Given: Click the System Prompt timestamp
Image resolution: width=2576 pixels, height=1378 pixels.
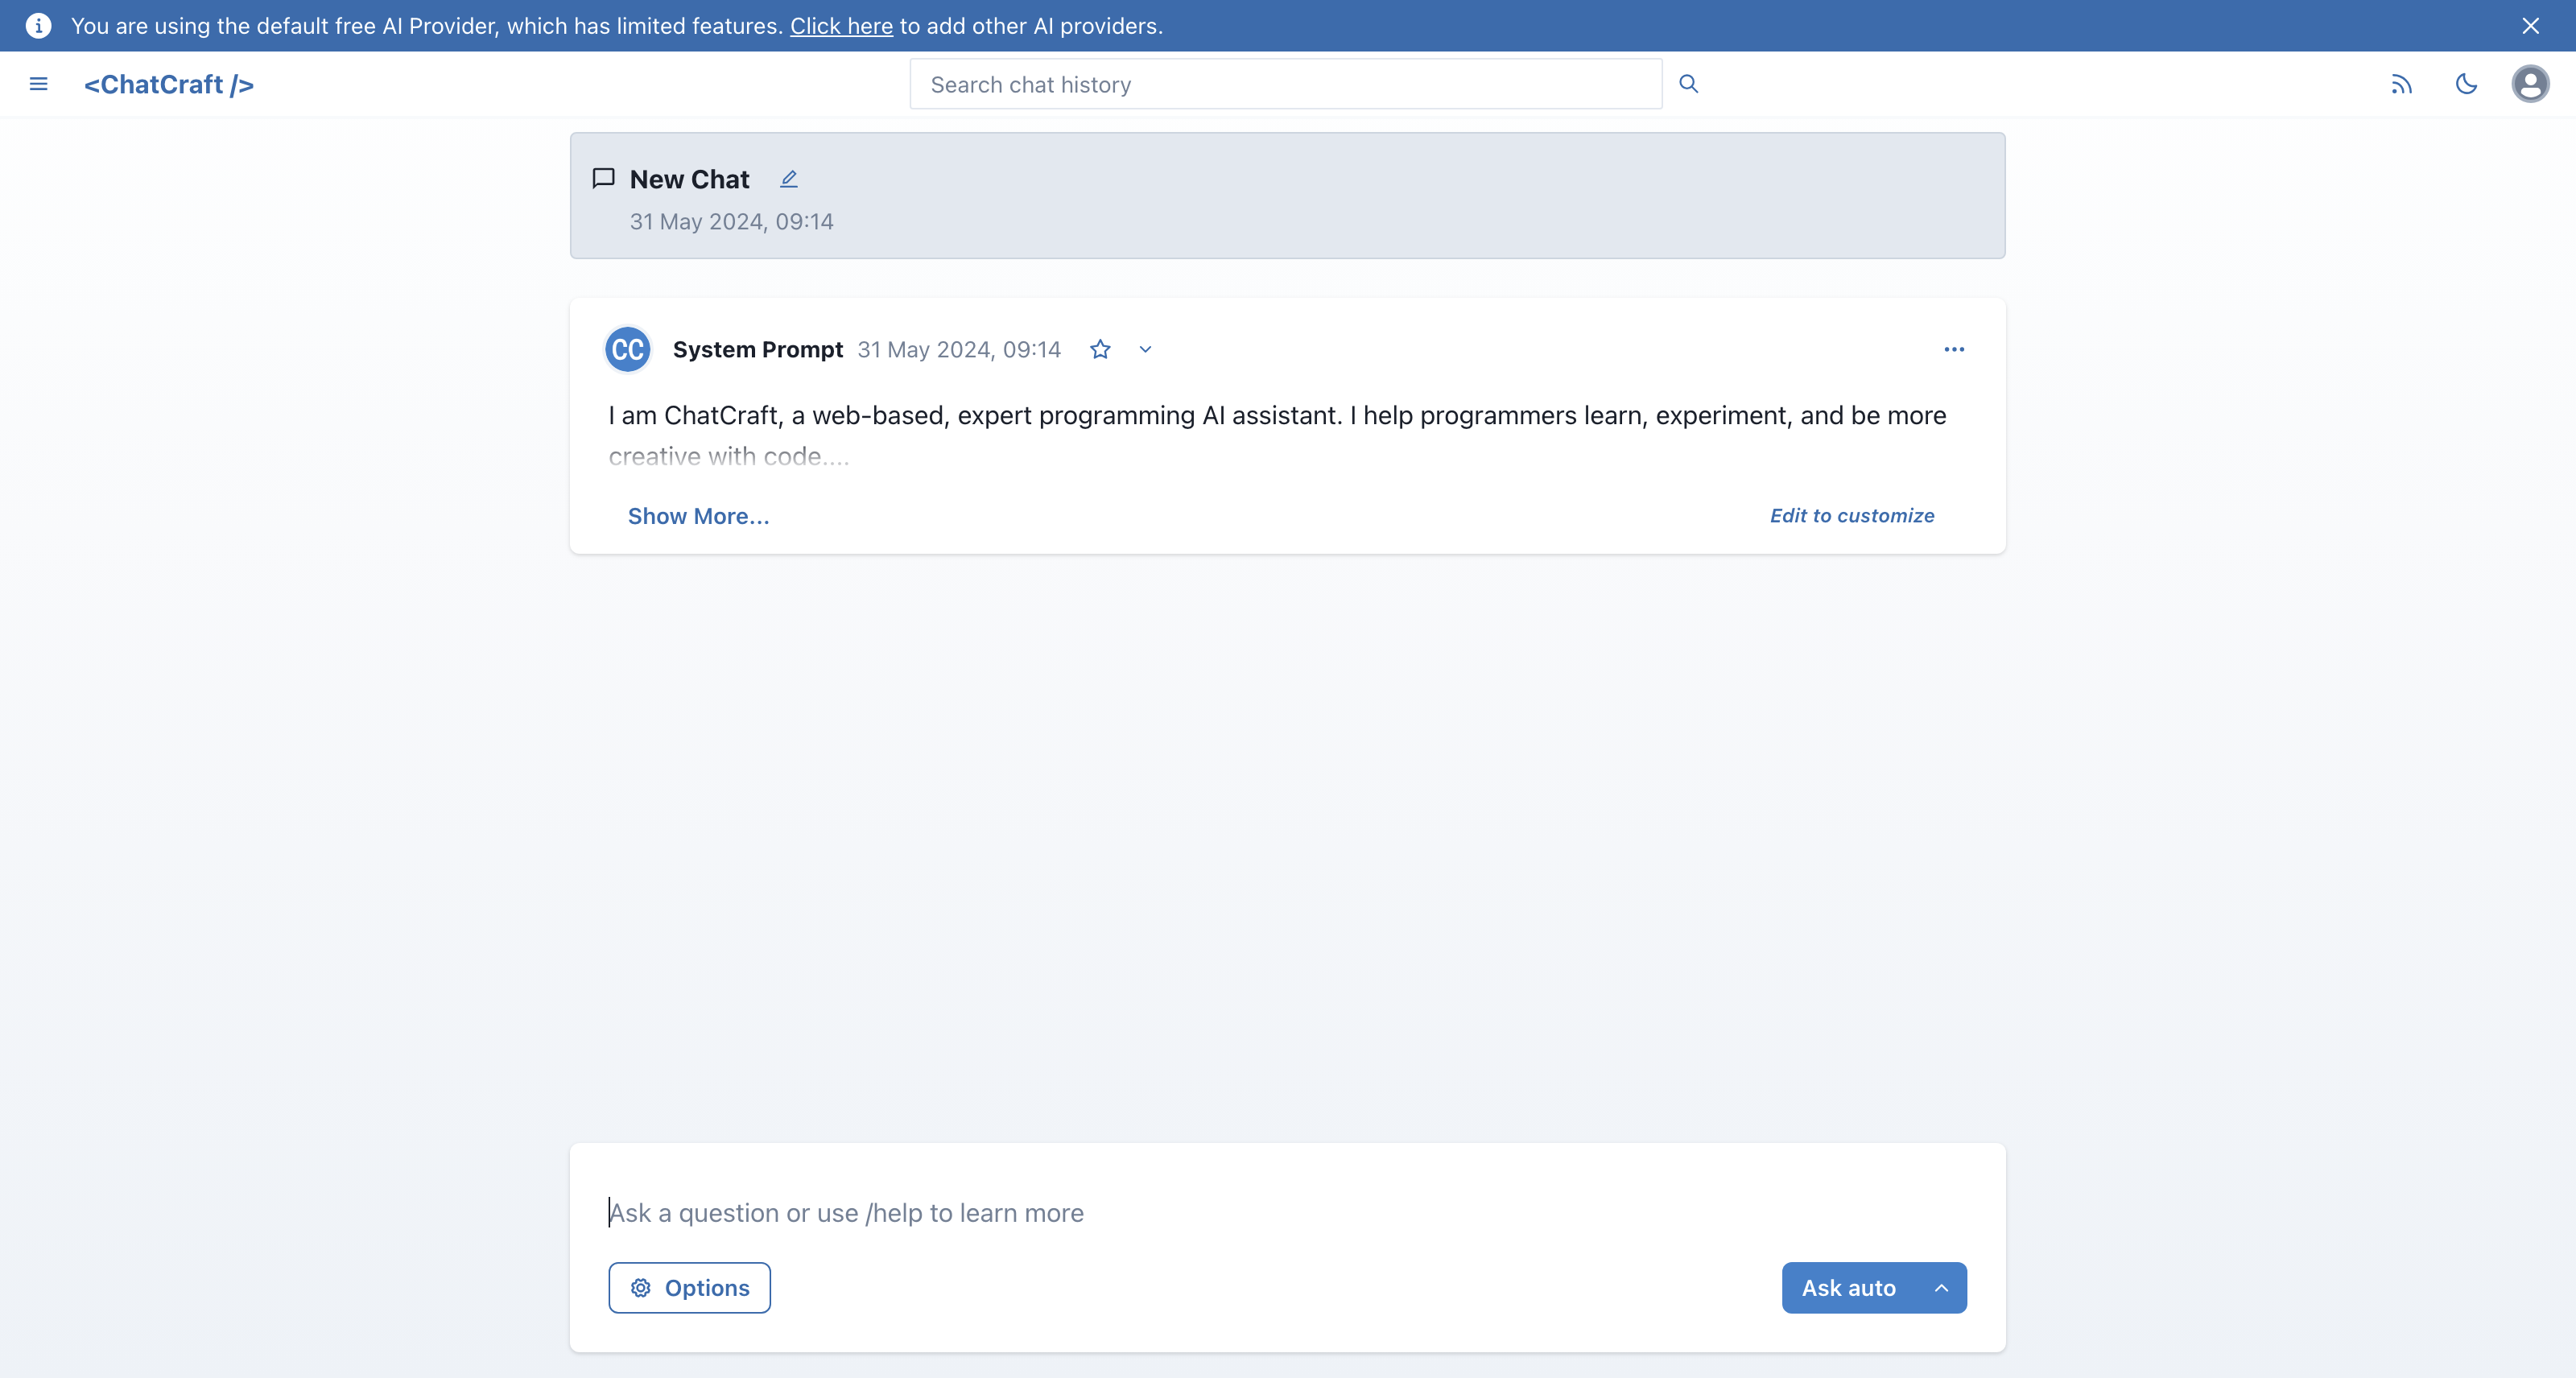Looking at the screenshot, I should (x=959, y=349).
